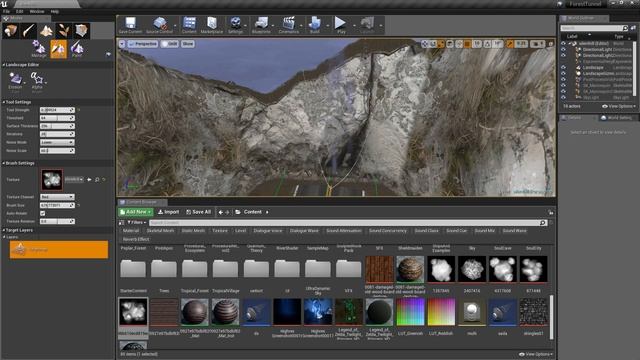
Task: Click the Save All button
Action: (x=199, y=212)
